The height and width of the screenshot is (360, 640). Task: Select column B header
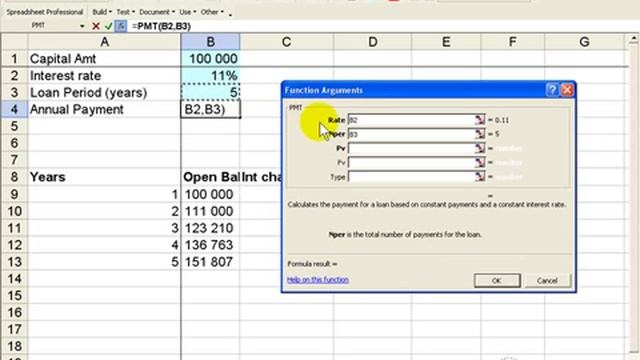[211, 42]
